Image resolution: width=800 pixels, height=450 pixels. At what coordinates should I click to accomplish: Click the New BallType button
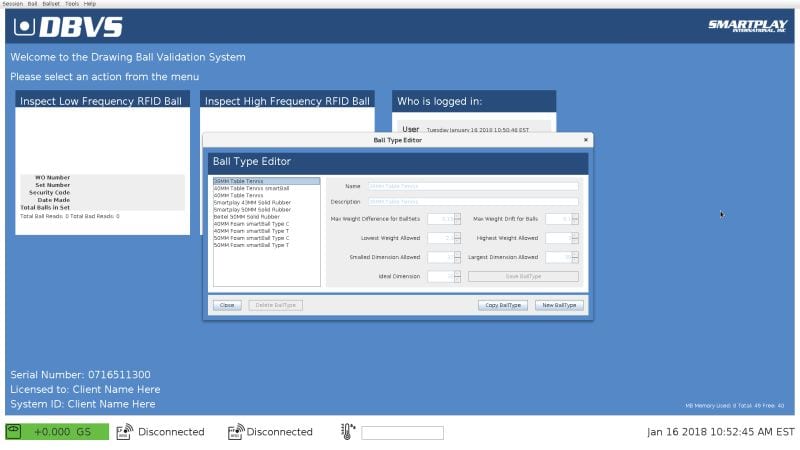click(559, 305)
